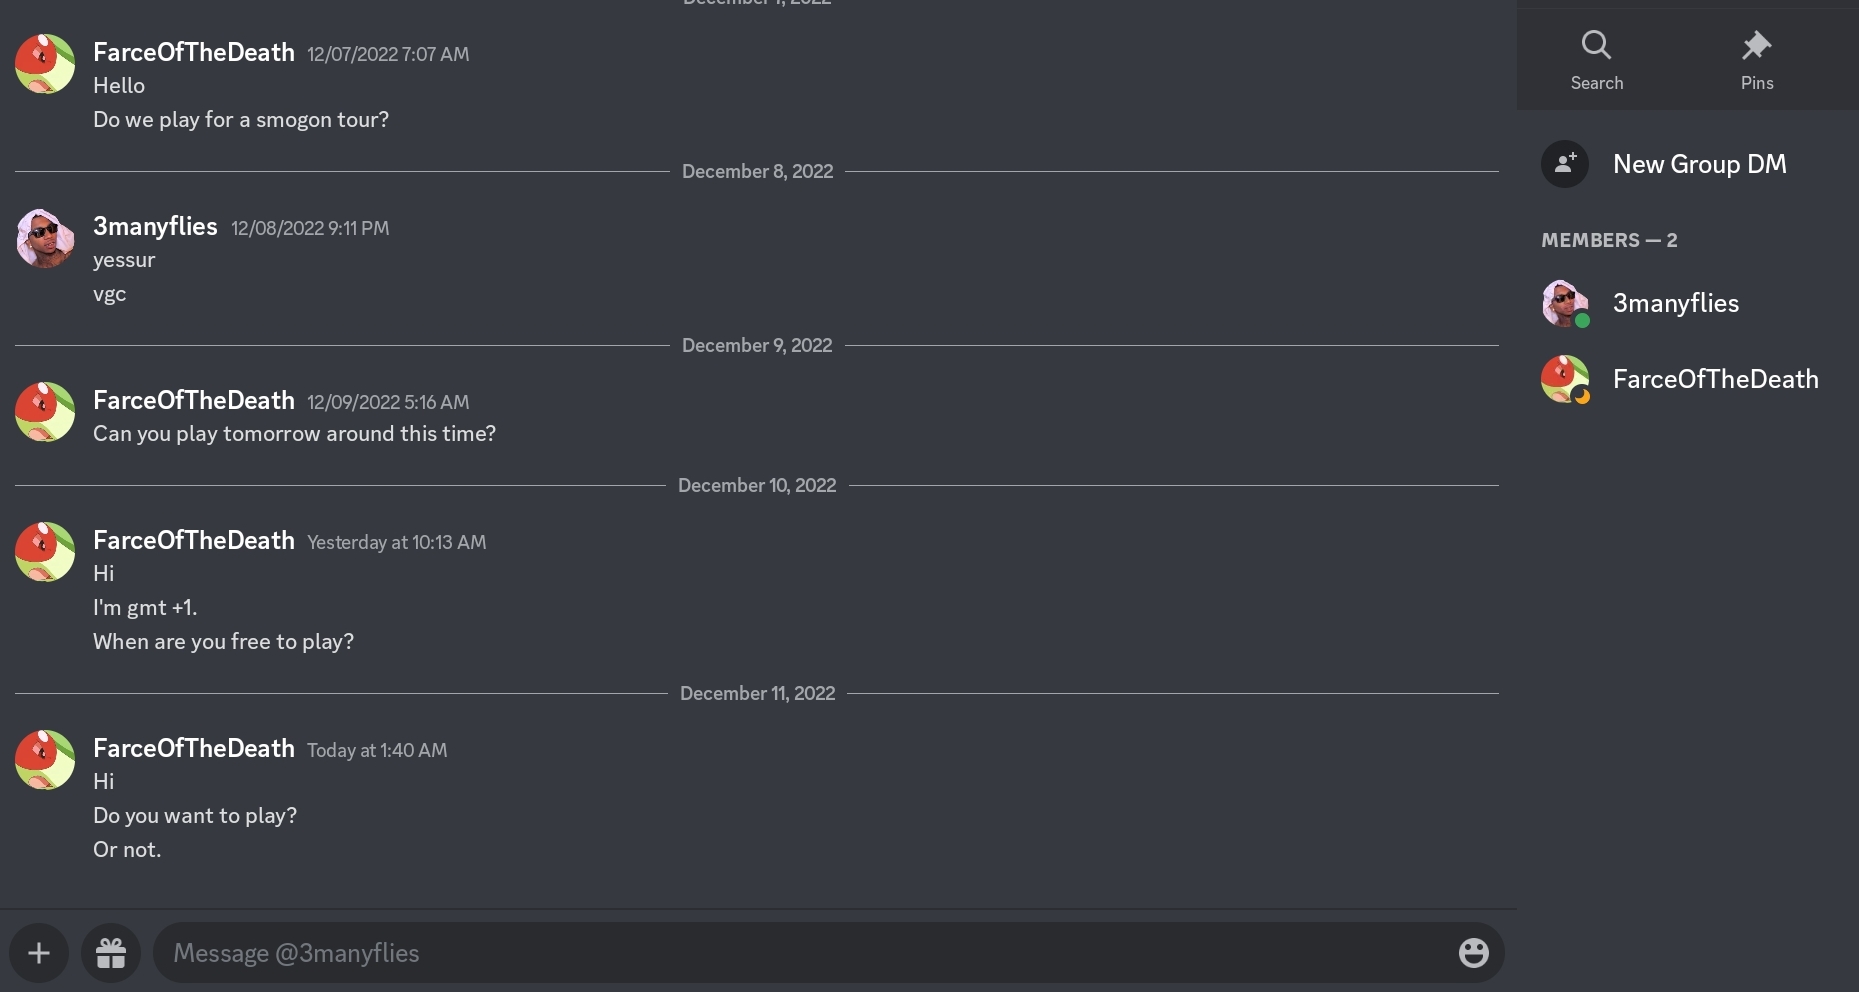Open the Pins icon
The width and height of the screenshot is (1859, 992).
1756,45
